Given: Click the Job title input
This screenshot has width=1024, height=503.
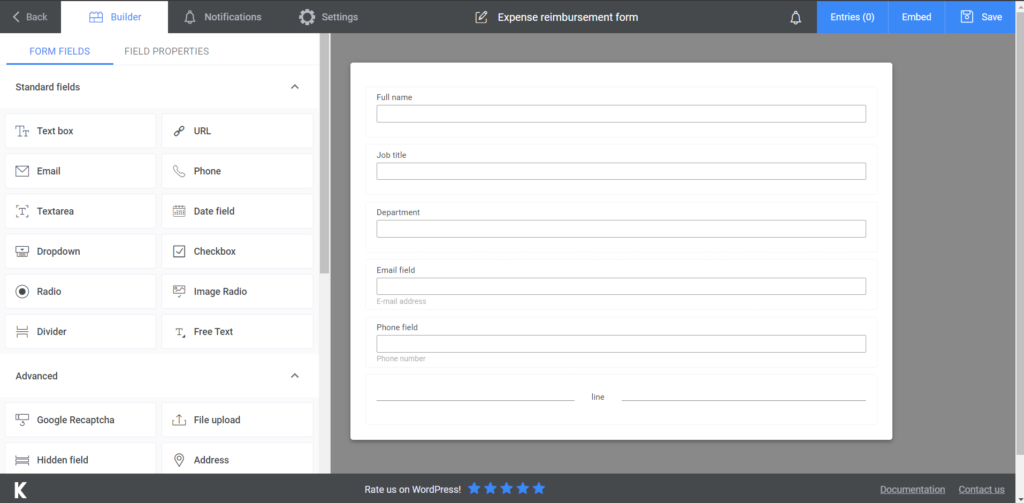Looking at the screenshot, I should 621,171.
